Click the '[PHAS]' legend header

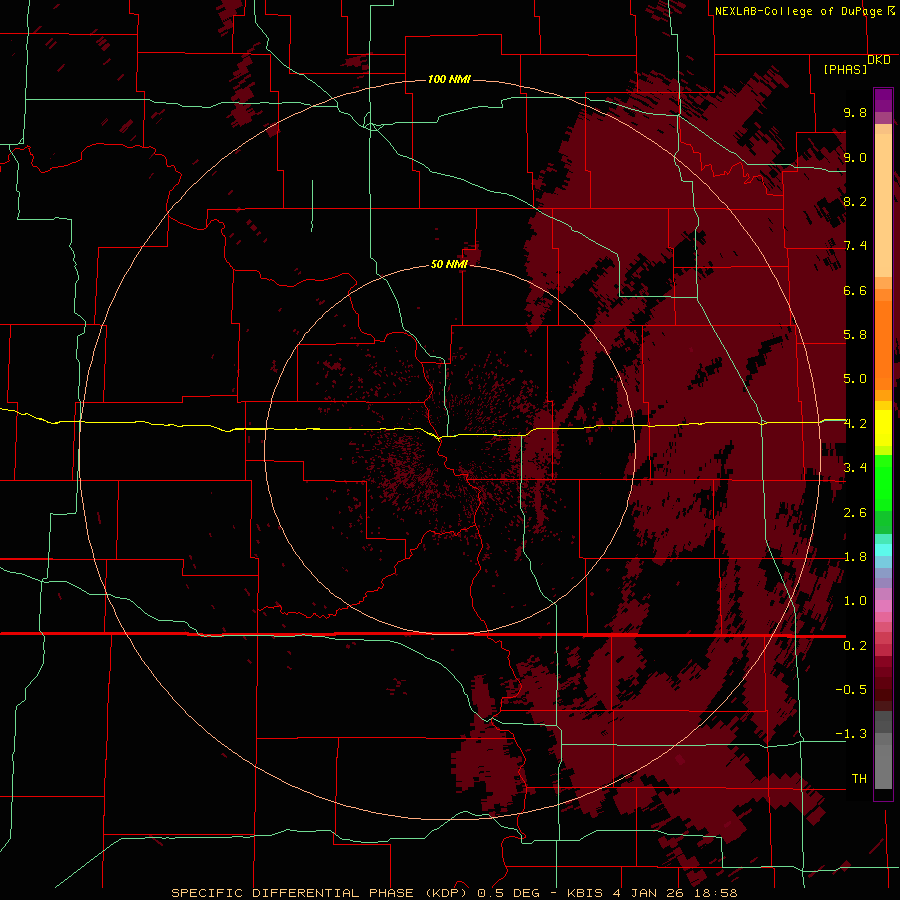(845, 69)
